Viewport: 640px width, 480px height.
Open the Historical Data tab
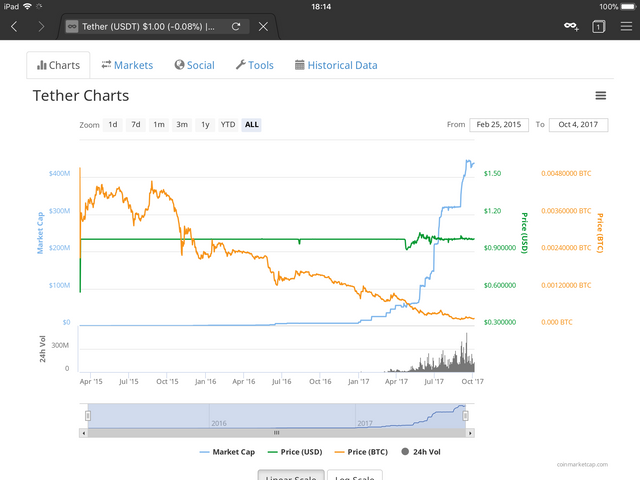click(336, 65)
